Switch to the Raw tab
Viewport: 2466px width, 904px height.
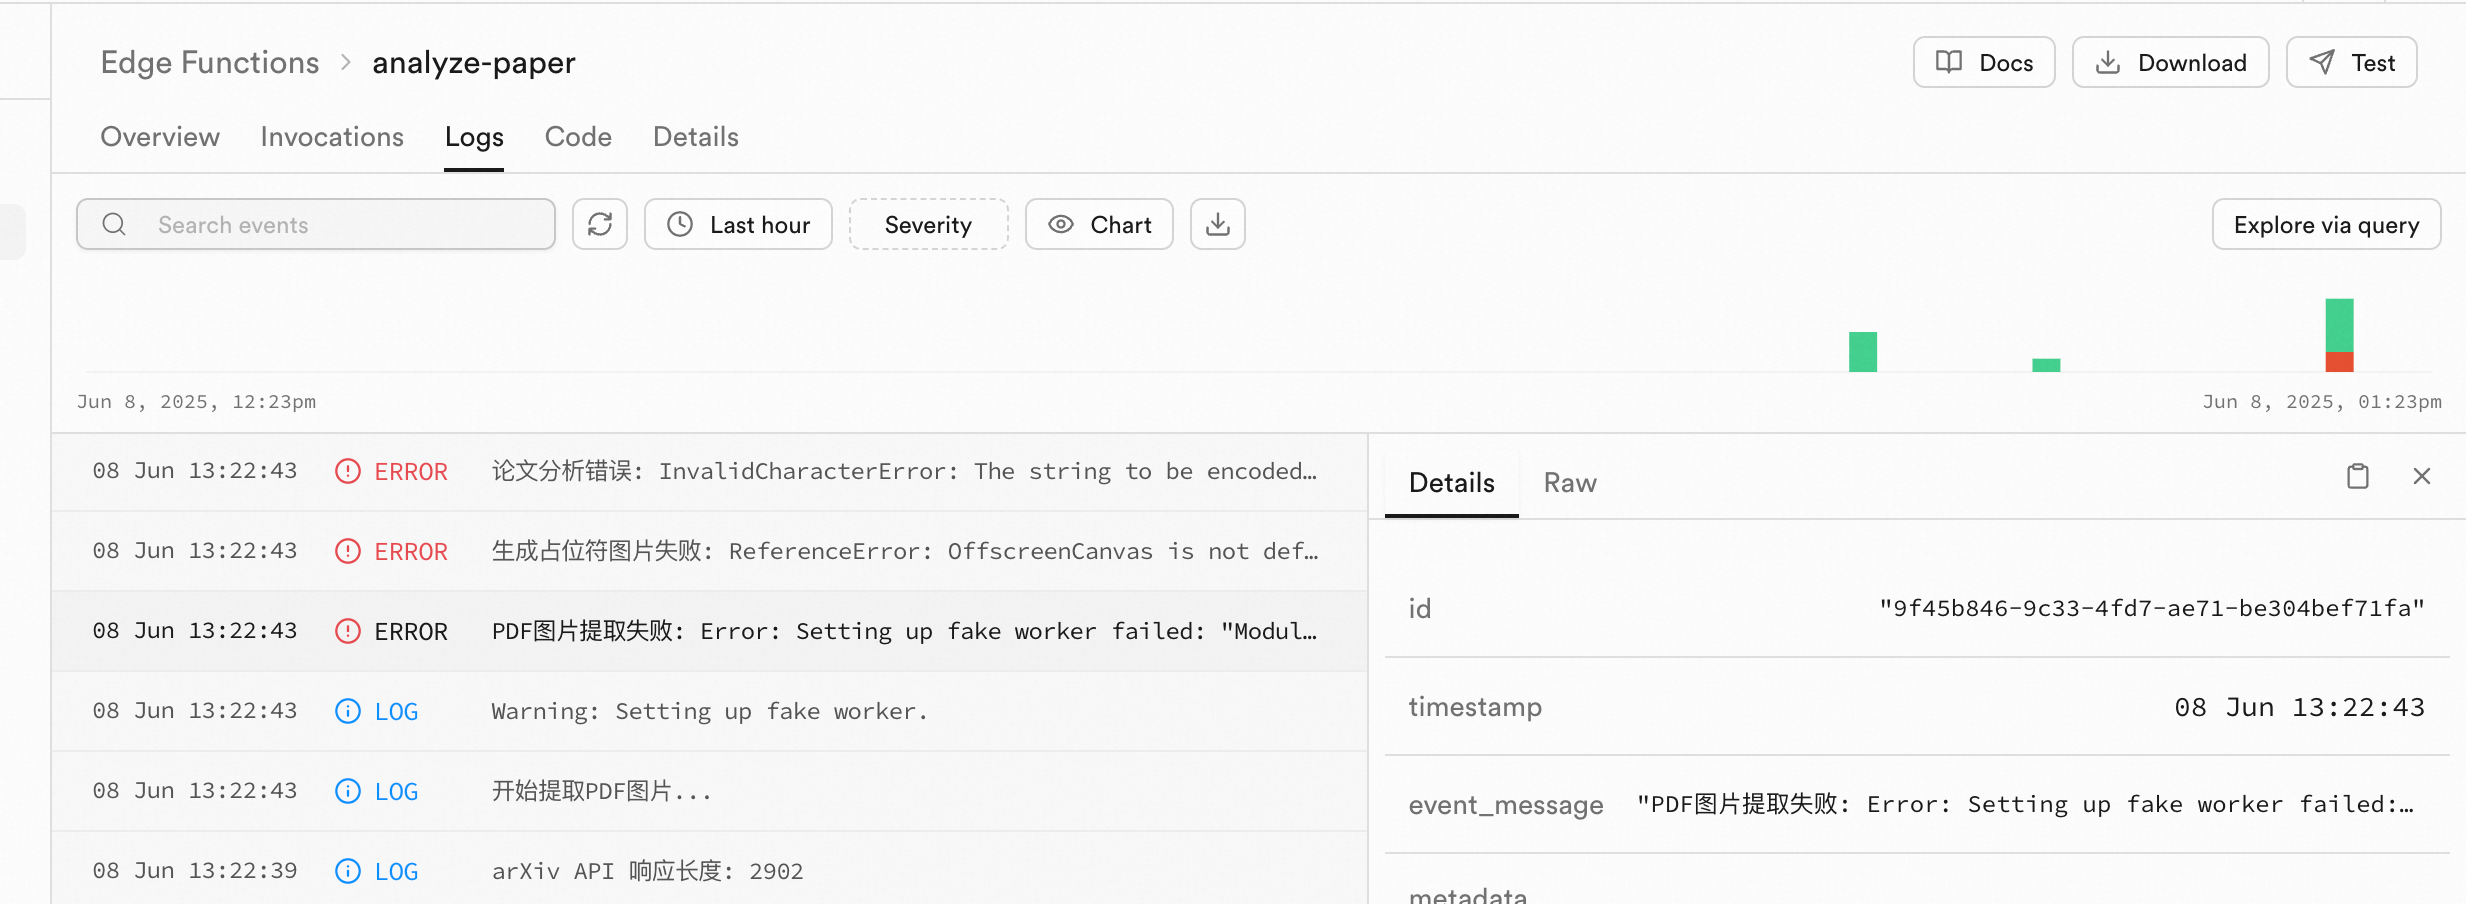pos(1570,483)
